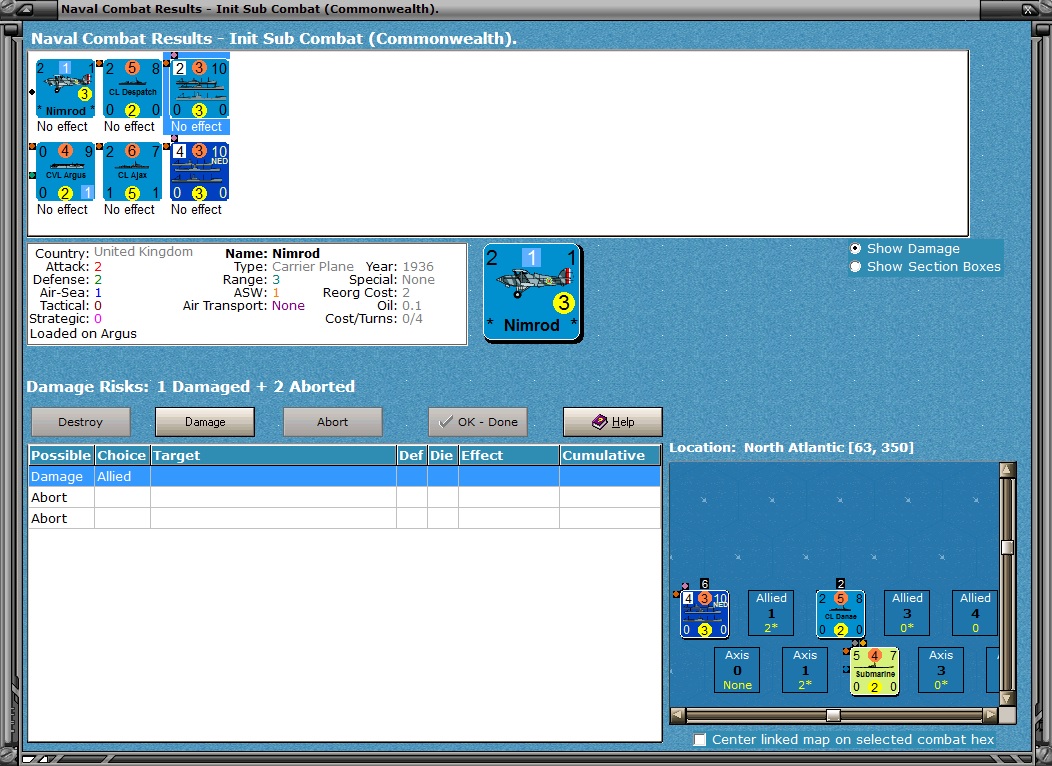This screenshot has height=766, width=1052.
Task: Click the large Nimrod unit preview counter
Action: coord(533,293)
